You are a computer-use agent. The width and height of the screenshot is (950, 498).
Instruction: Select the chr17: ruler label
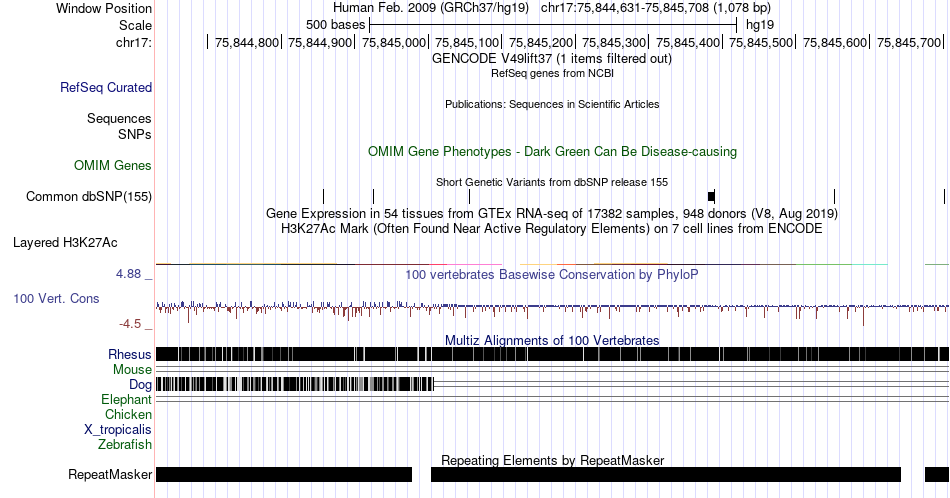[x=133, y=42]
